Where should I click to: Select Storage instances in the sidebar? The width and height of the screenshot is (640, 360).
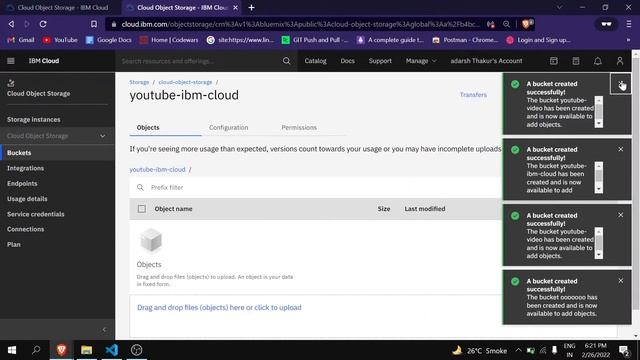33,120
